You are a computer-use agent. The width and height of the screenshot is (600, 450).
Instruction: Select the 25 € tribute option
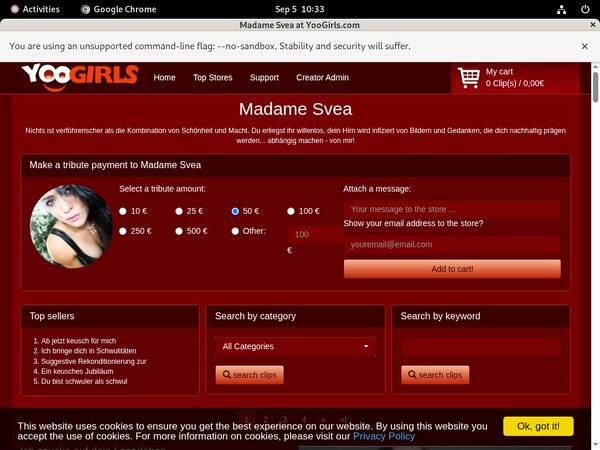click(179, 212)
